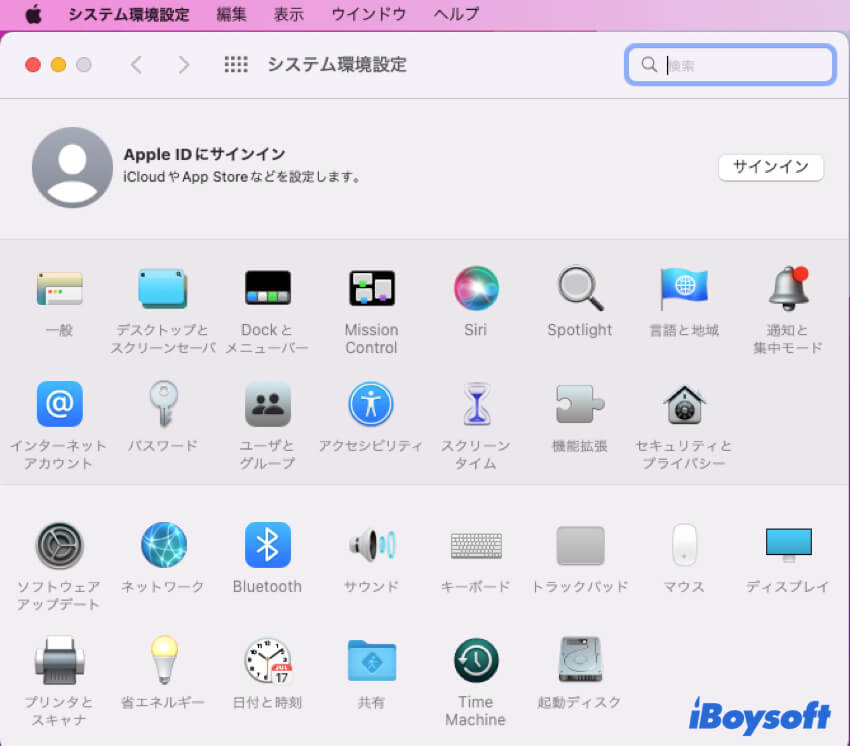Image resolution: width=850 pixels, height=746 pixels.
Task: Open Spotlight preferences icon
Action: [580, 288]
